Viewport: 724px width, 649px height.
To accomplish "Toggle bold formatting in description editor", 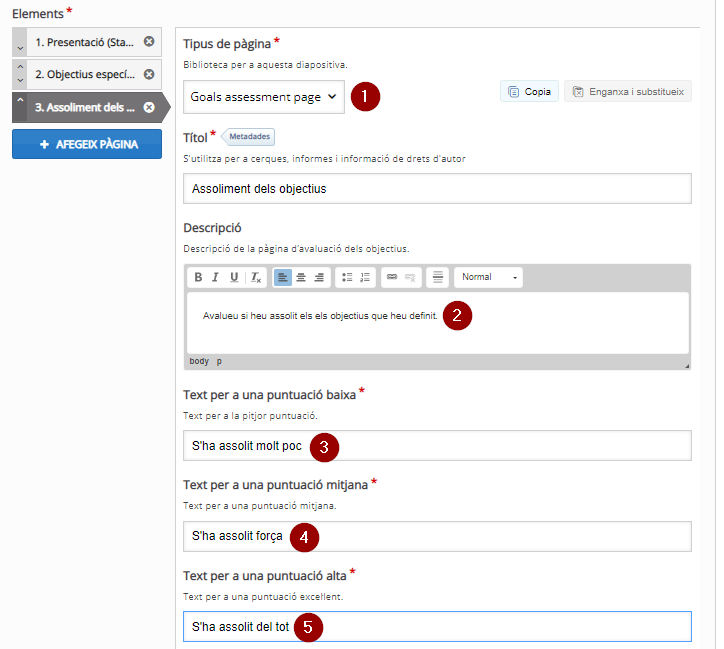I will coord(198,277).
